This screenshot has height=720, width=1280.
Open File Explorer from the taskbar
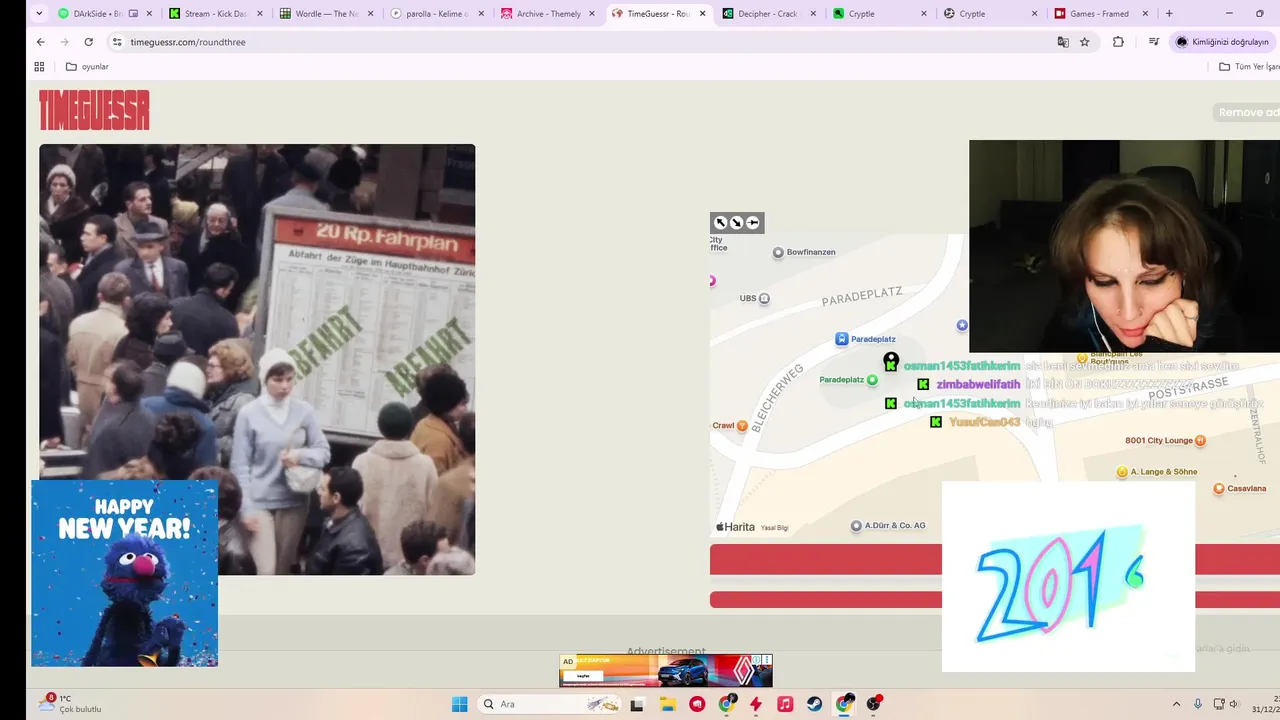click(x=667, y=704)
